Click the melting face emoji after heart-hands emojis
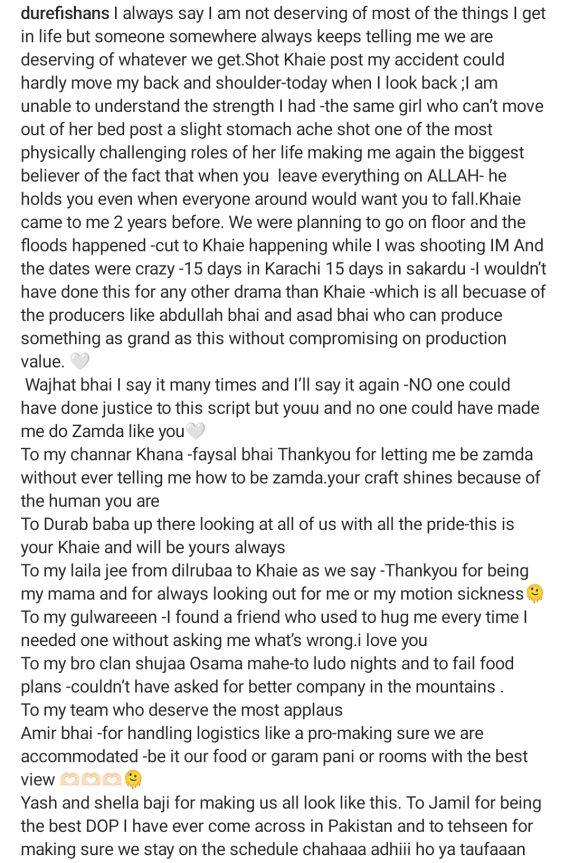Viewport: 570px width, 863px height. click(x=133, y=779)
